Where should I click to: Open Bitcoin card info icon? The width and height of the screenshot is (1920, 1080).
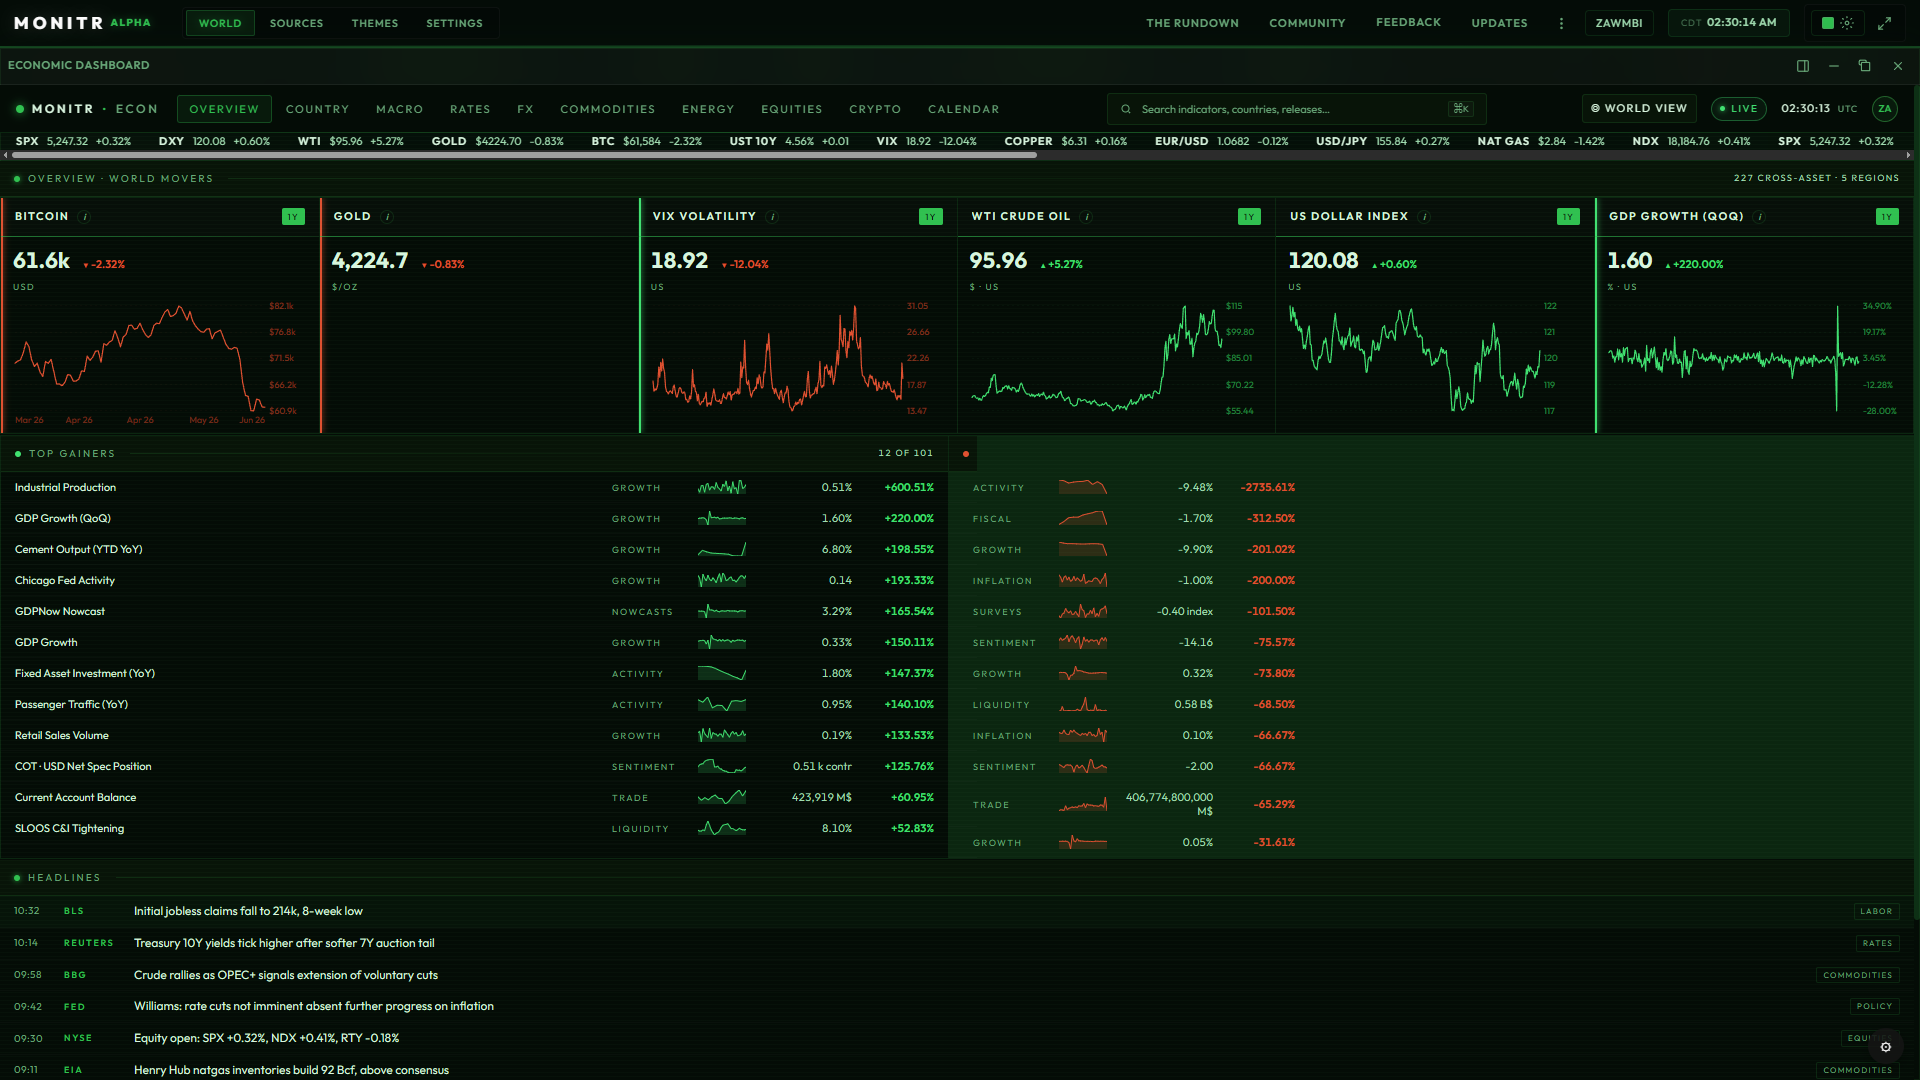pyautogui.click(x=85, y=217)
